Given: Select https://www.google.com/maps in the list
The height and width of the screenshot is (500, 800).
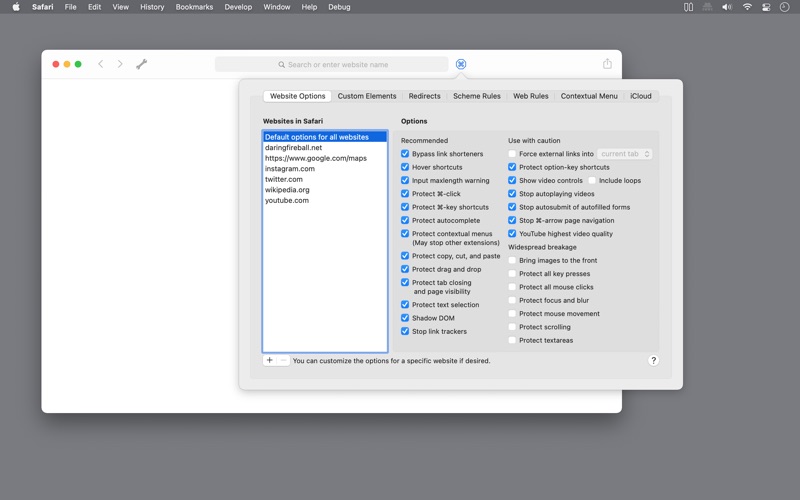Looking at the screenshot, I should coord(324,158).
